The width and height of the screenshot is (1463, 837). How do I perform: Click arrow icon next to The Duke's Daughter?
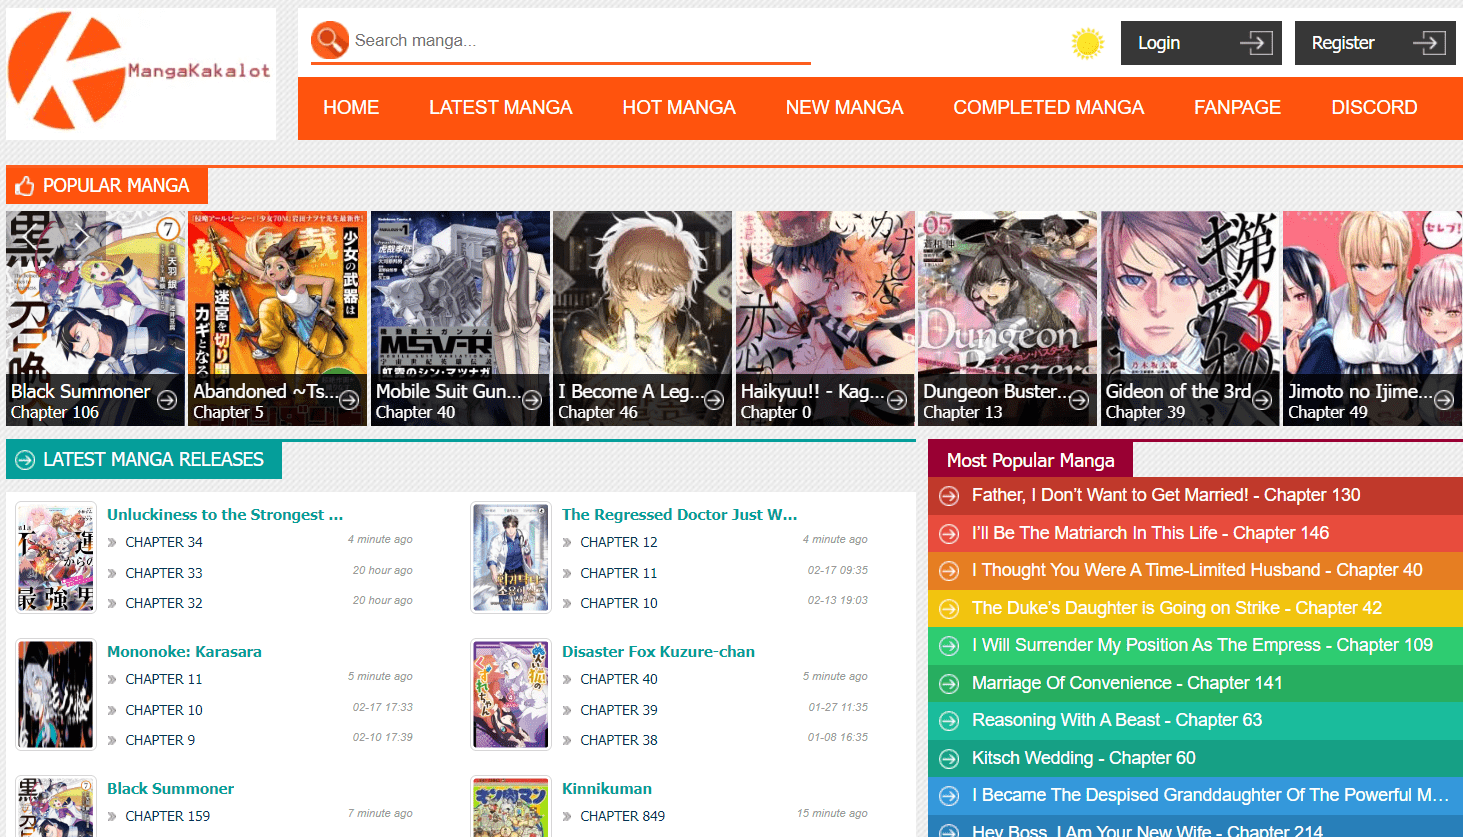pyautogui.click(x=949, y=609)
